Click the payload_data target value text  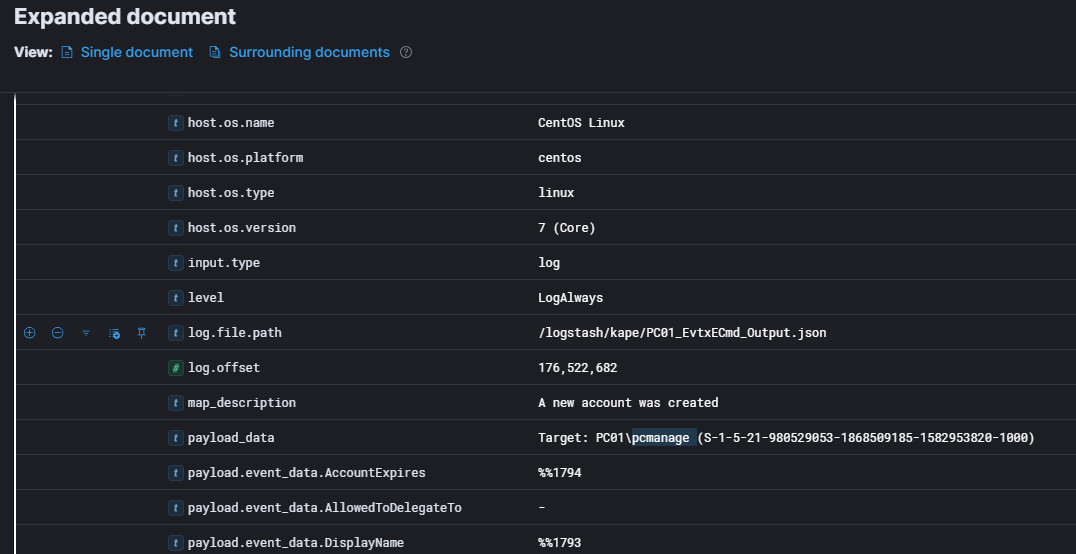tap(785, 438)
